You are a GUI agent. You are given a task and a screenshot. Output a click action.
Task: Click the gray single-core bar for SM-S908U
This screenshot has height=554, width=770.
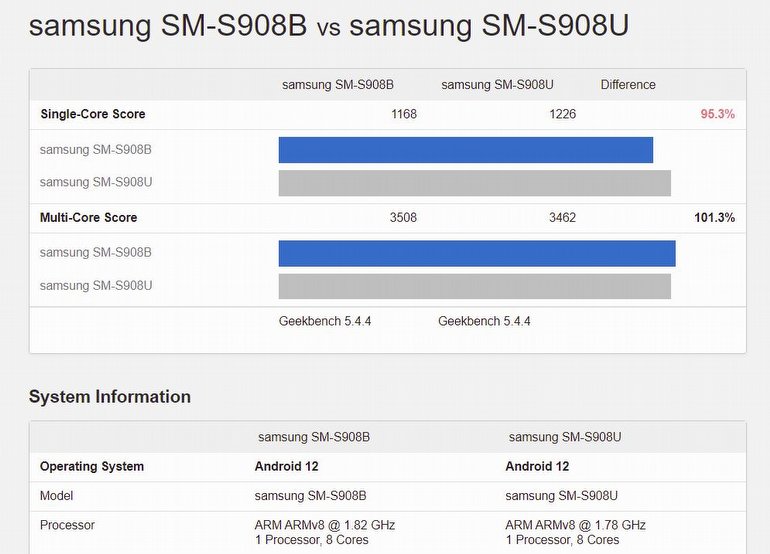(x=474, y=183)
